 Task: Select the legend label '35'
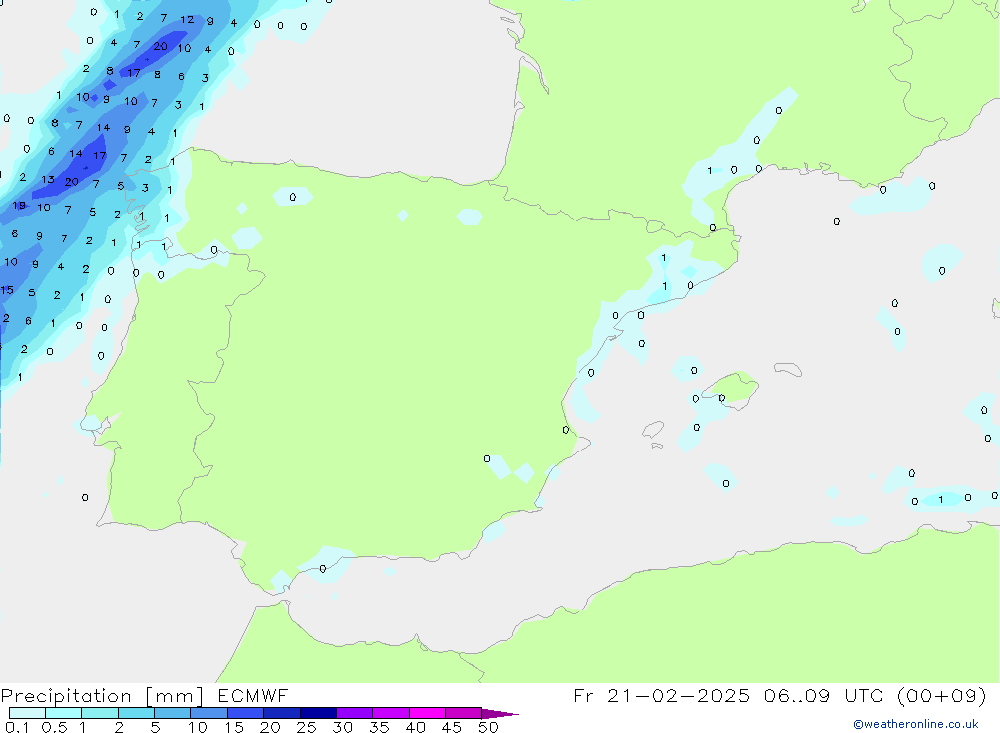click(x=379, y=727)
